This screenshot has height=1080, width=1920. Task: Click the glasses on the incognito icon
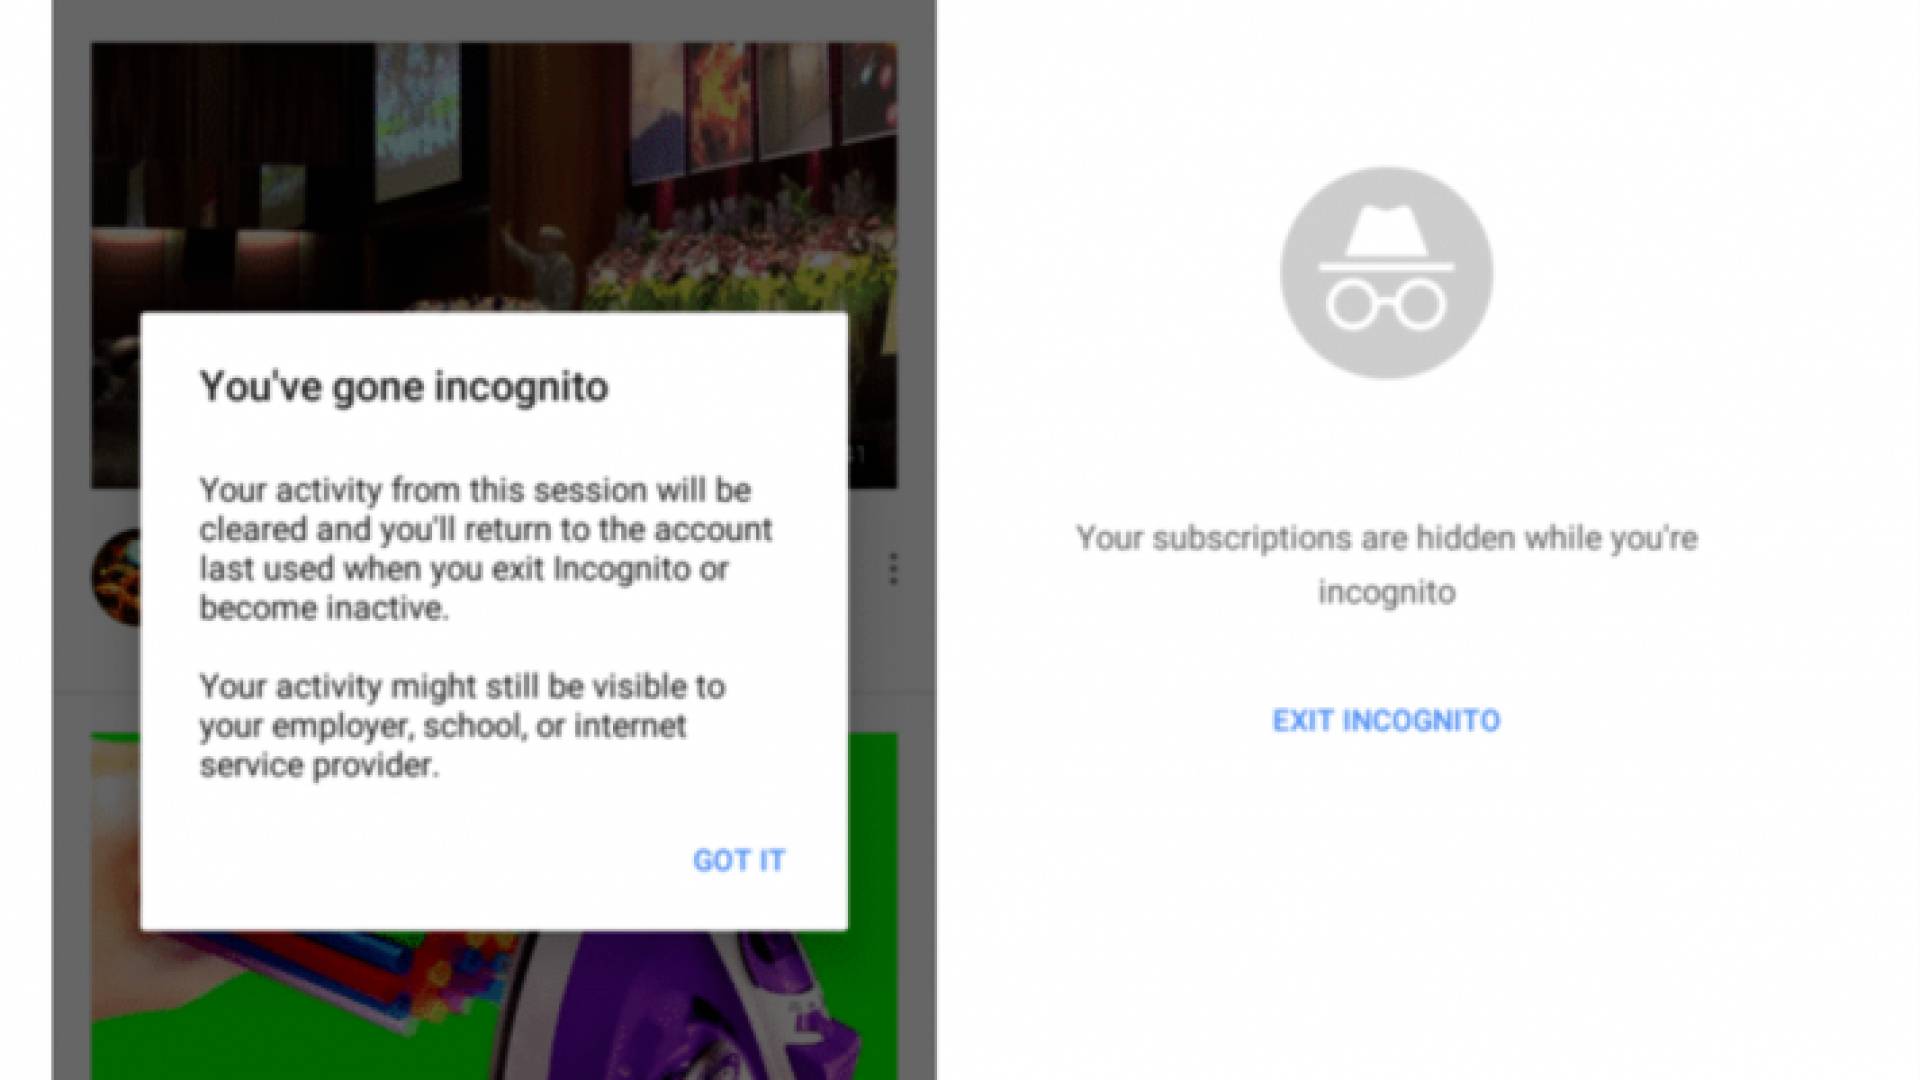pos(1386,305)
